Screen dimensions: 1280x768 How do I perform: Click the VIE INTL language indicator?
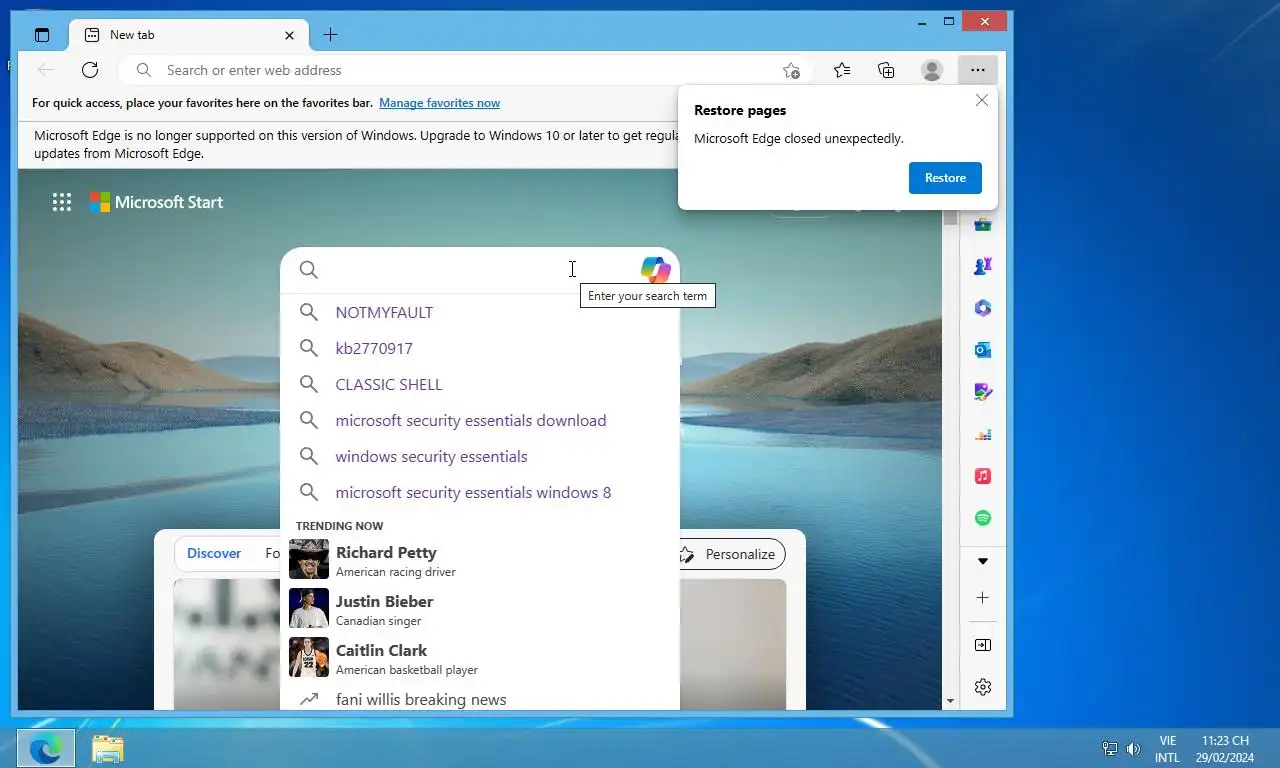(1167, 749)
